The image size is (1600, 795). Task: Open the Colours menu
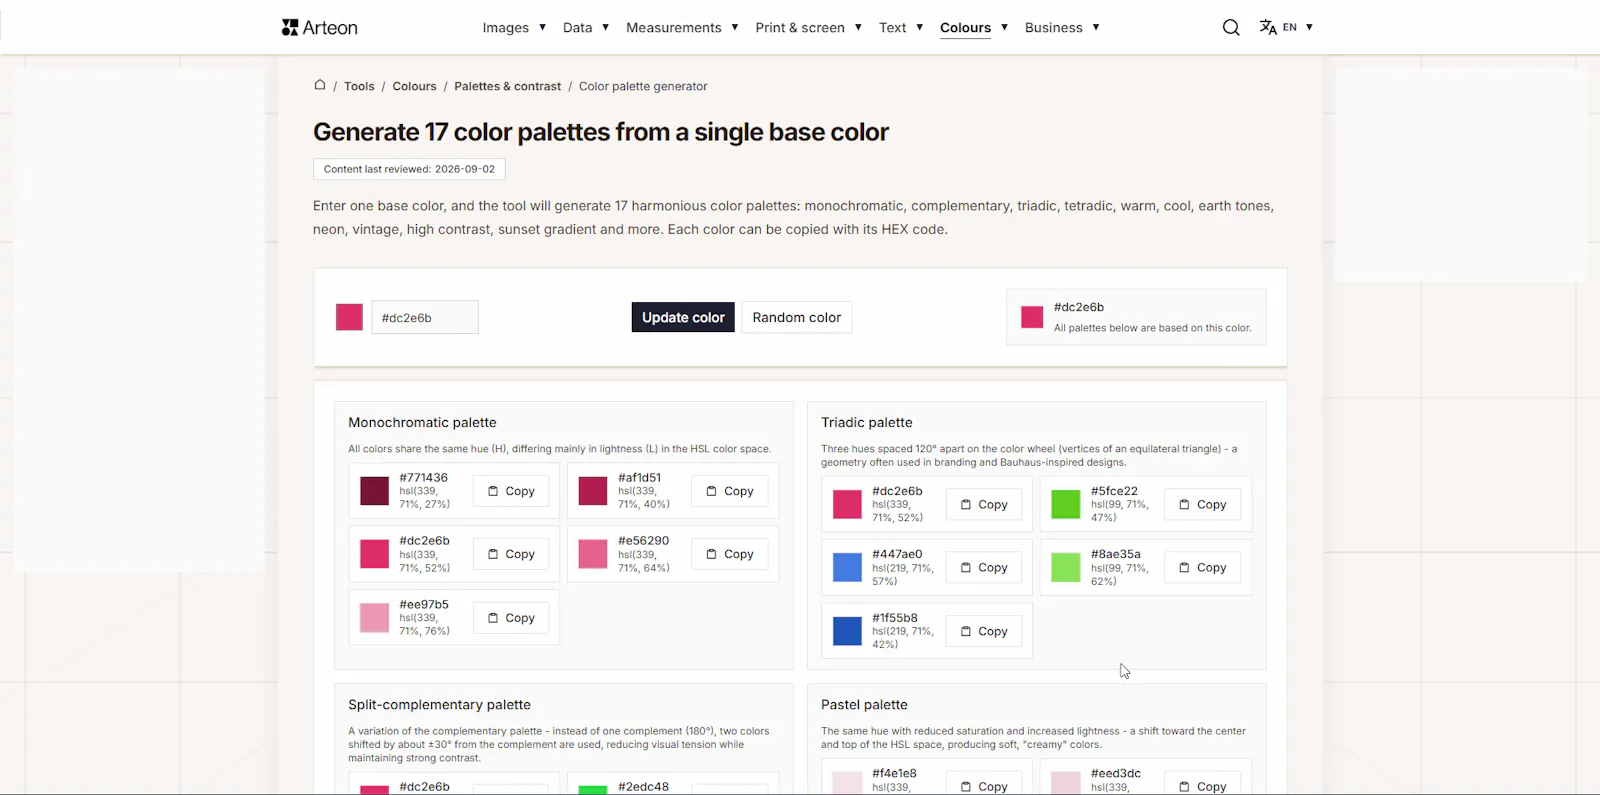point(965,27)
